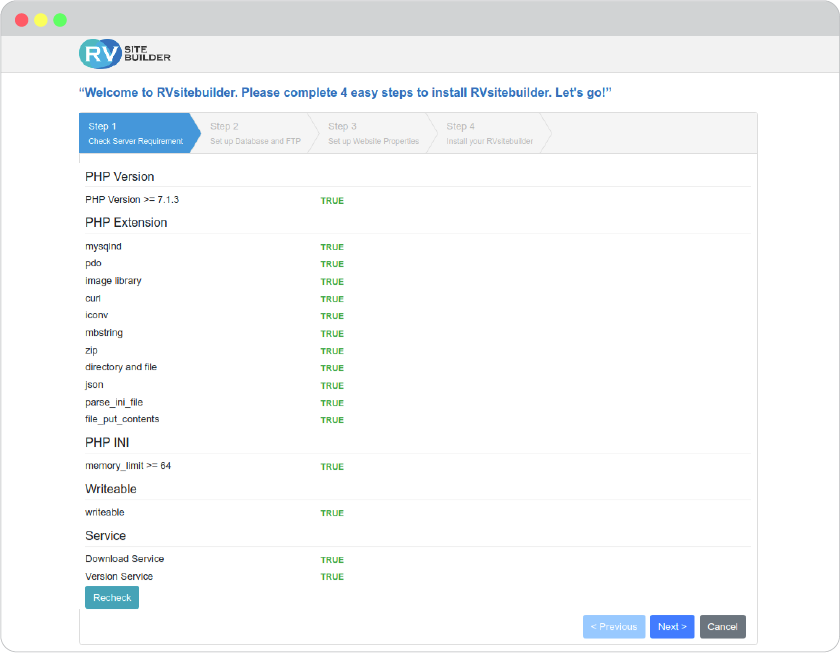Click the yellow minimize window button
This screenshot has height=653, width=840.
coord(41,20)
